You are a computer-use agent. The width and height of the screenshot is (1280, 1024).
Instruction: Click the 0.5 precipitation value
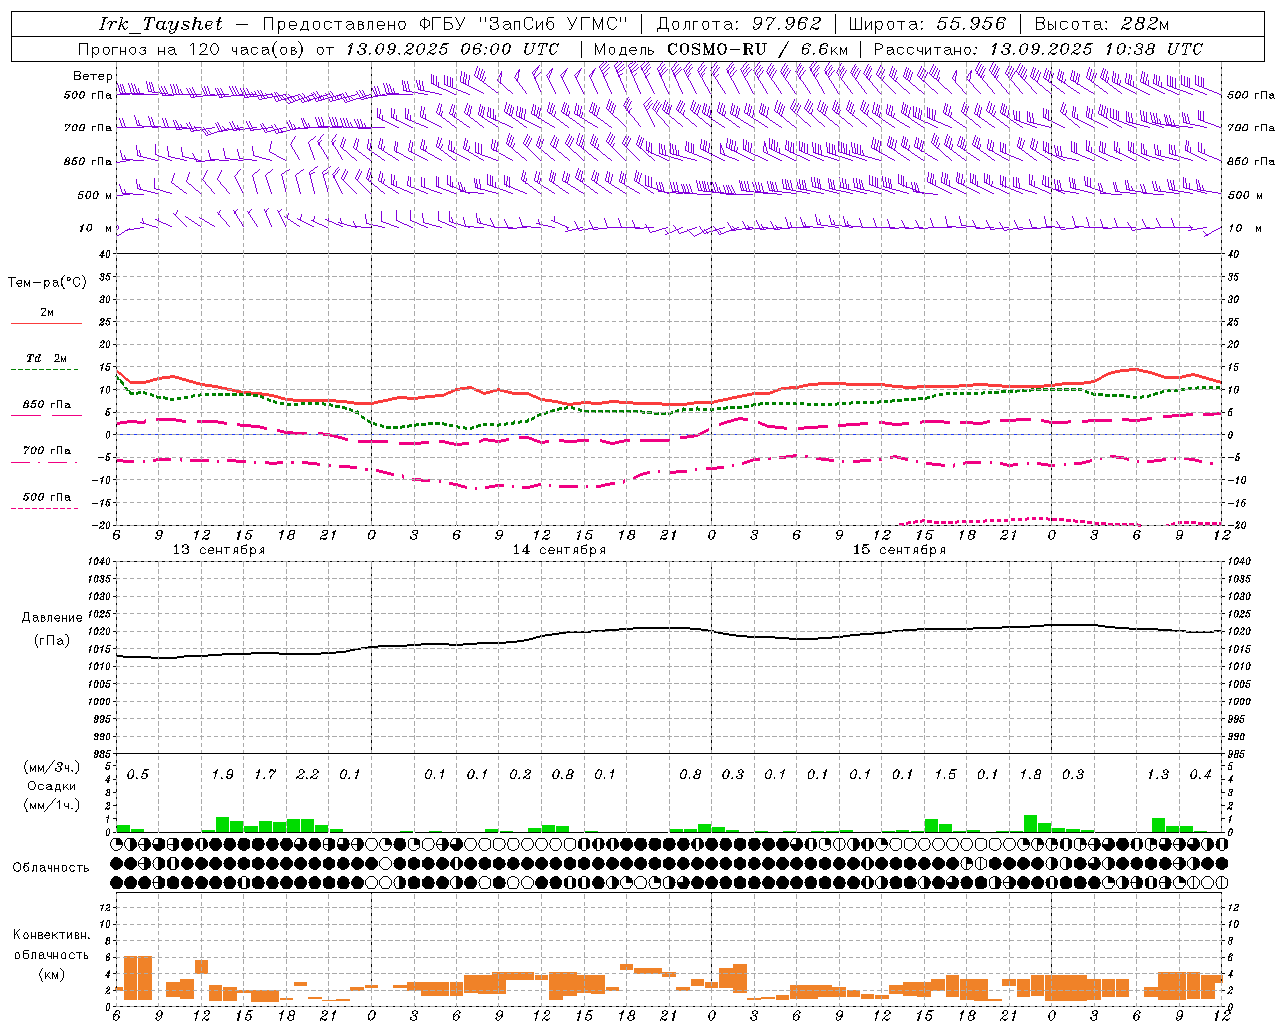pyautogui.click(x=137, y=775)
